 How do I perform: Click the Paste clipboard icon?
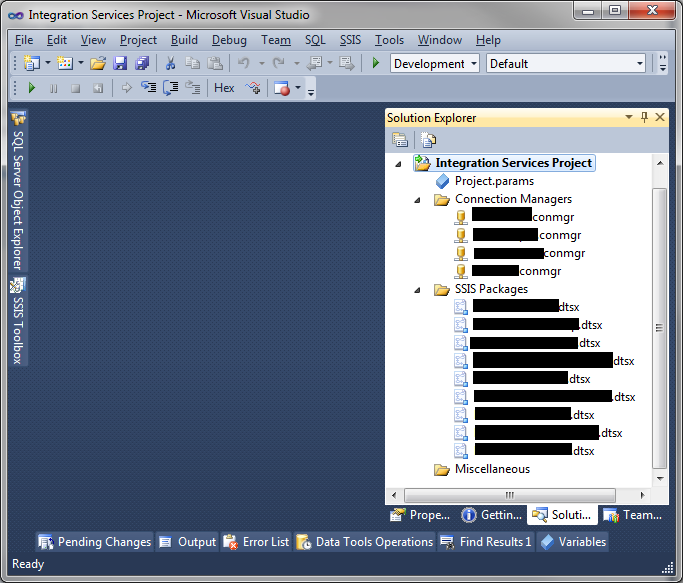click(x=215, y=63)
